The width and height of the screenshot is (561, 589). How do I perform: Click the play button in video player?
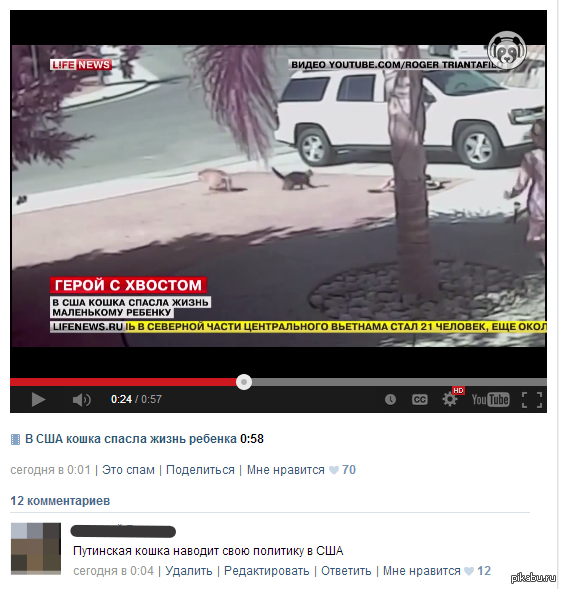[x=38, y=399]
